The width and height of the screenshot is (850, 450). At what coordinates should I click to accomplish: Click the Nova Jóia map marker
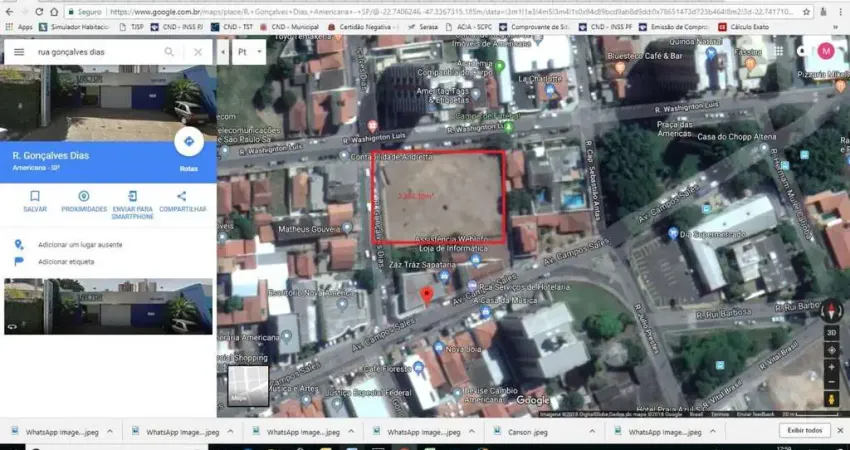click(439, 346)
